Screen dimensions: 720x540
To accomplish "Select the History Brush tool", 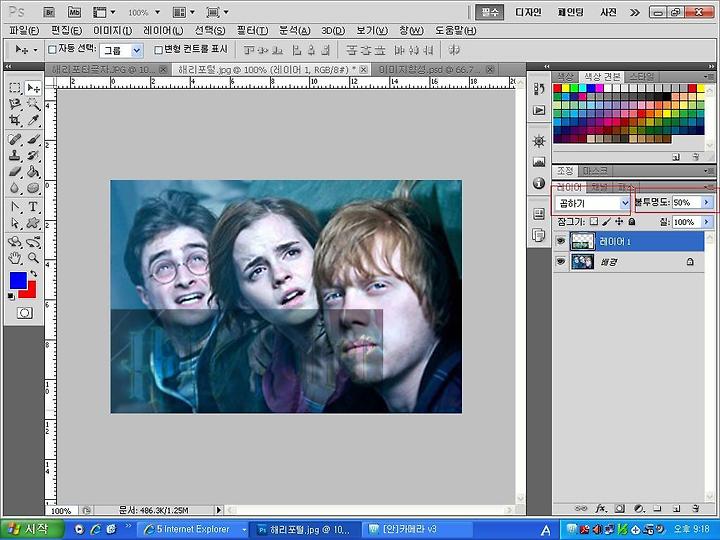I will point(33,155).
